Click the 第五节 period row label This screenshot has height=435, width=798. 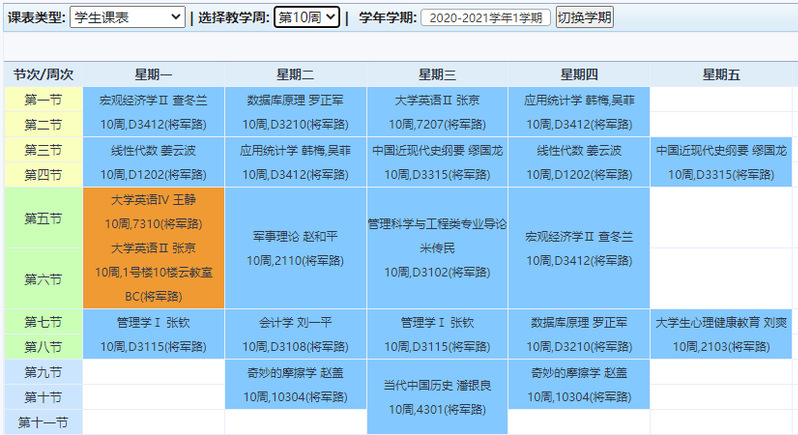pos(43,218)
